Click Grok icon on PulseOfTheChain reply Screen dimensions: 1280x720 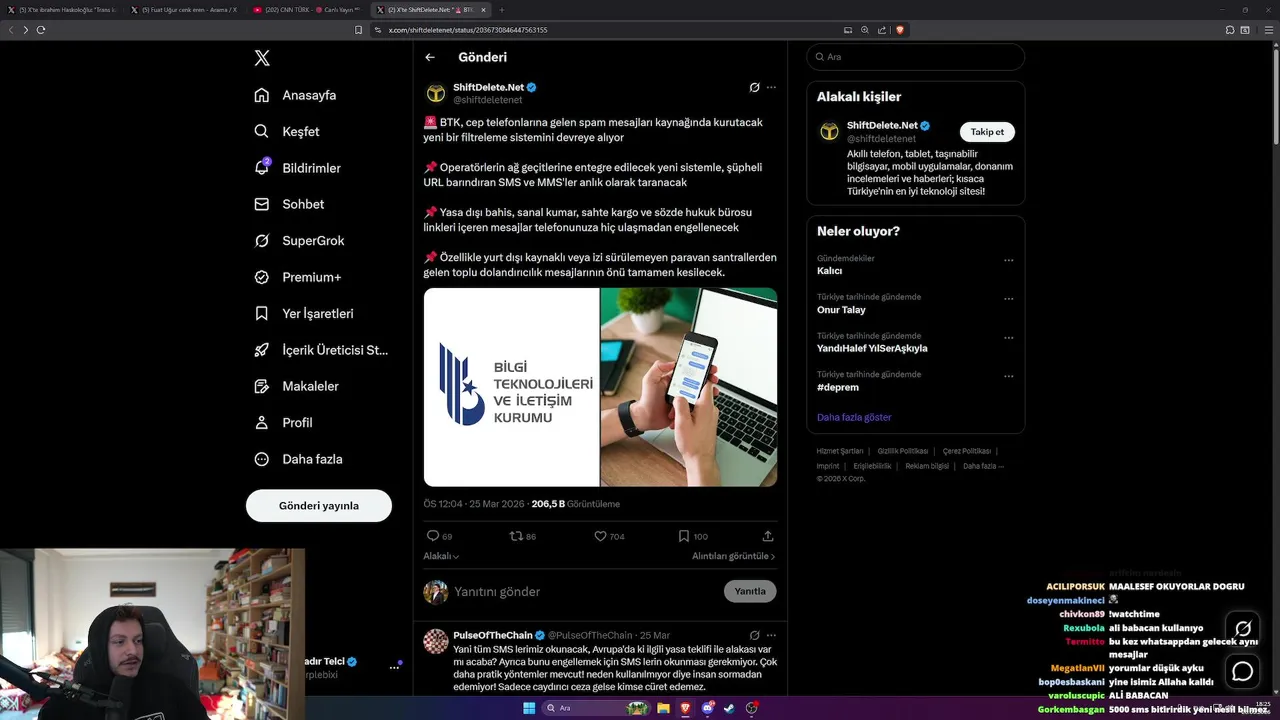(754, 635)
